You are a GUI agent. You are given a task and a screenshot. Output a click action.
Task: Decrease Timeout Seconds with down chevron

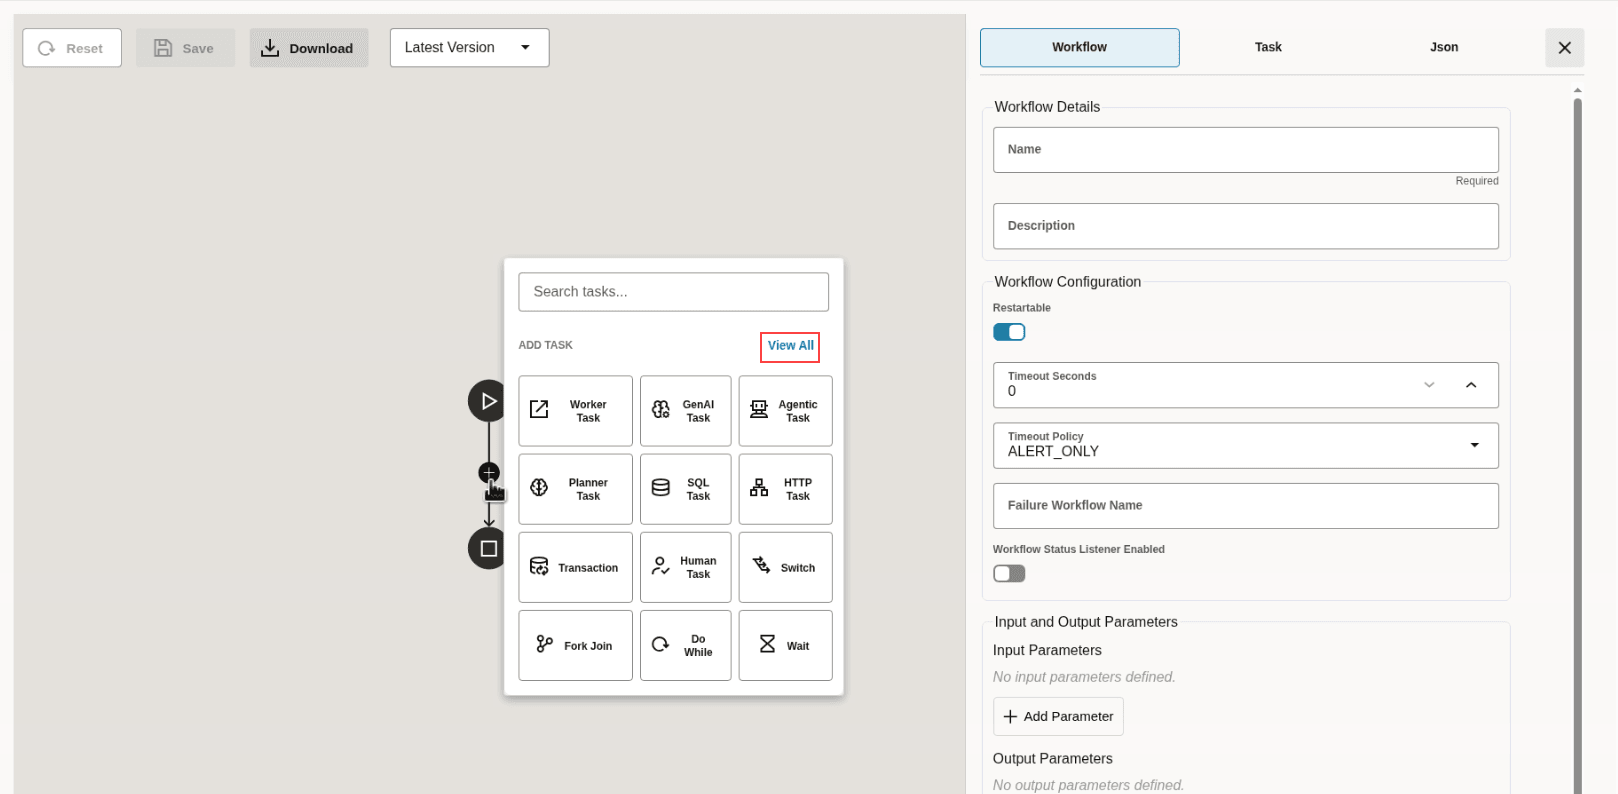coord(1429,385)
